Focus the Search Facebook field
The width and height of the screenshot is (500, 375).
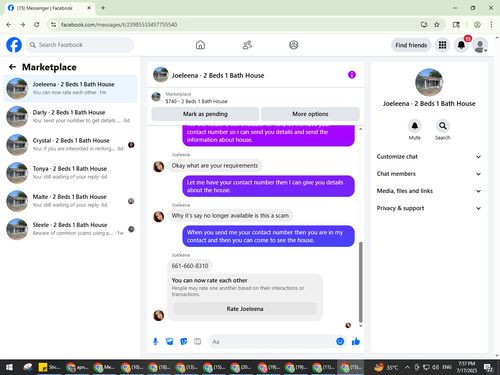80,45
